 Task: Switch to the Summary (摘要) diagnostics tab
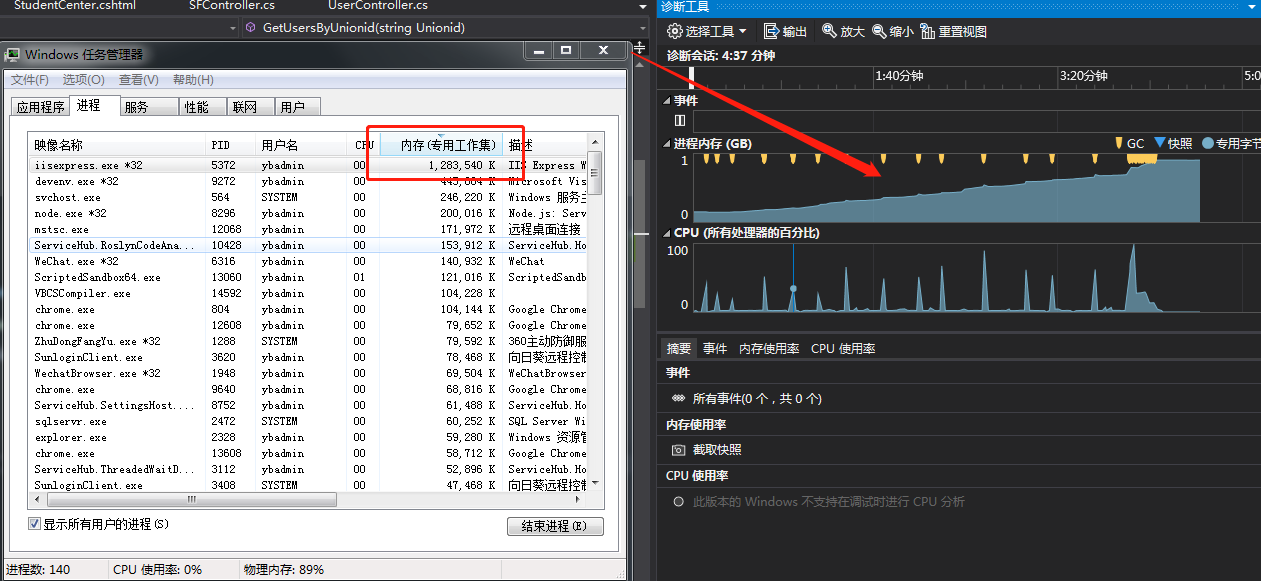tap(679, 348)
